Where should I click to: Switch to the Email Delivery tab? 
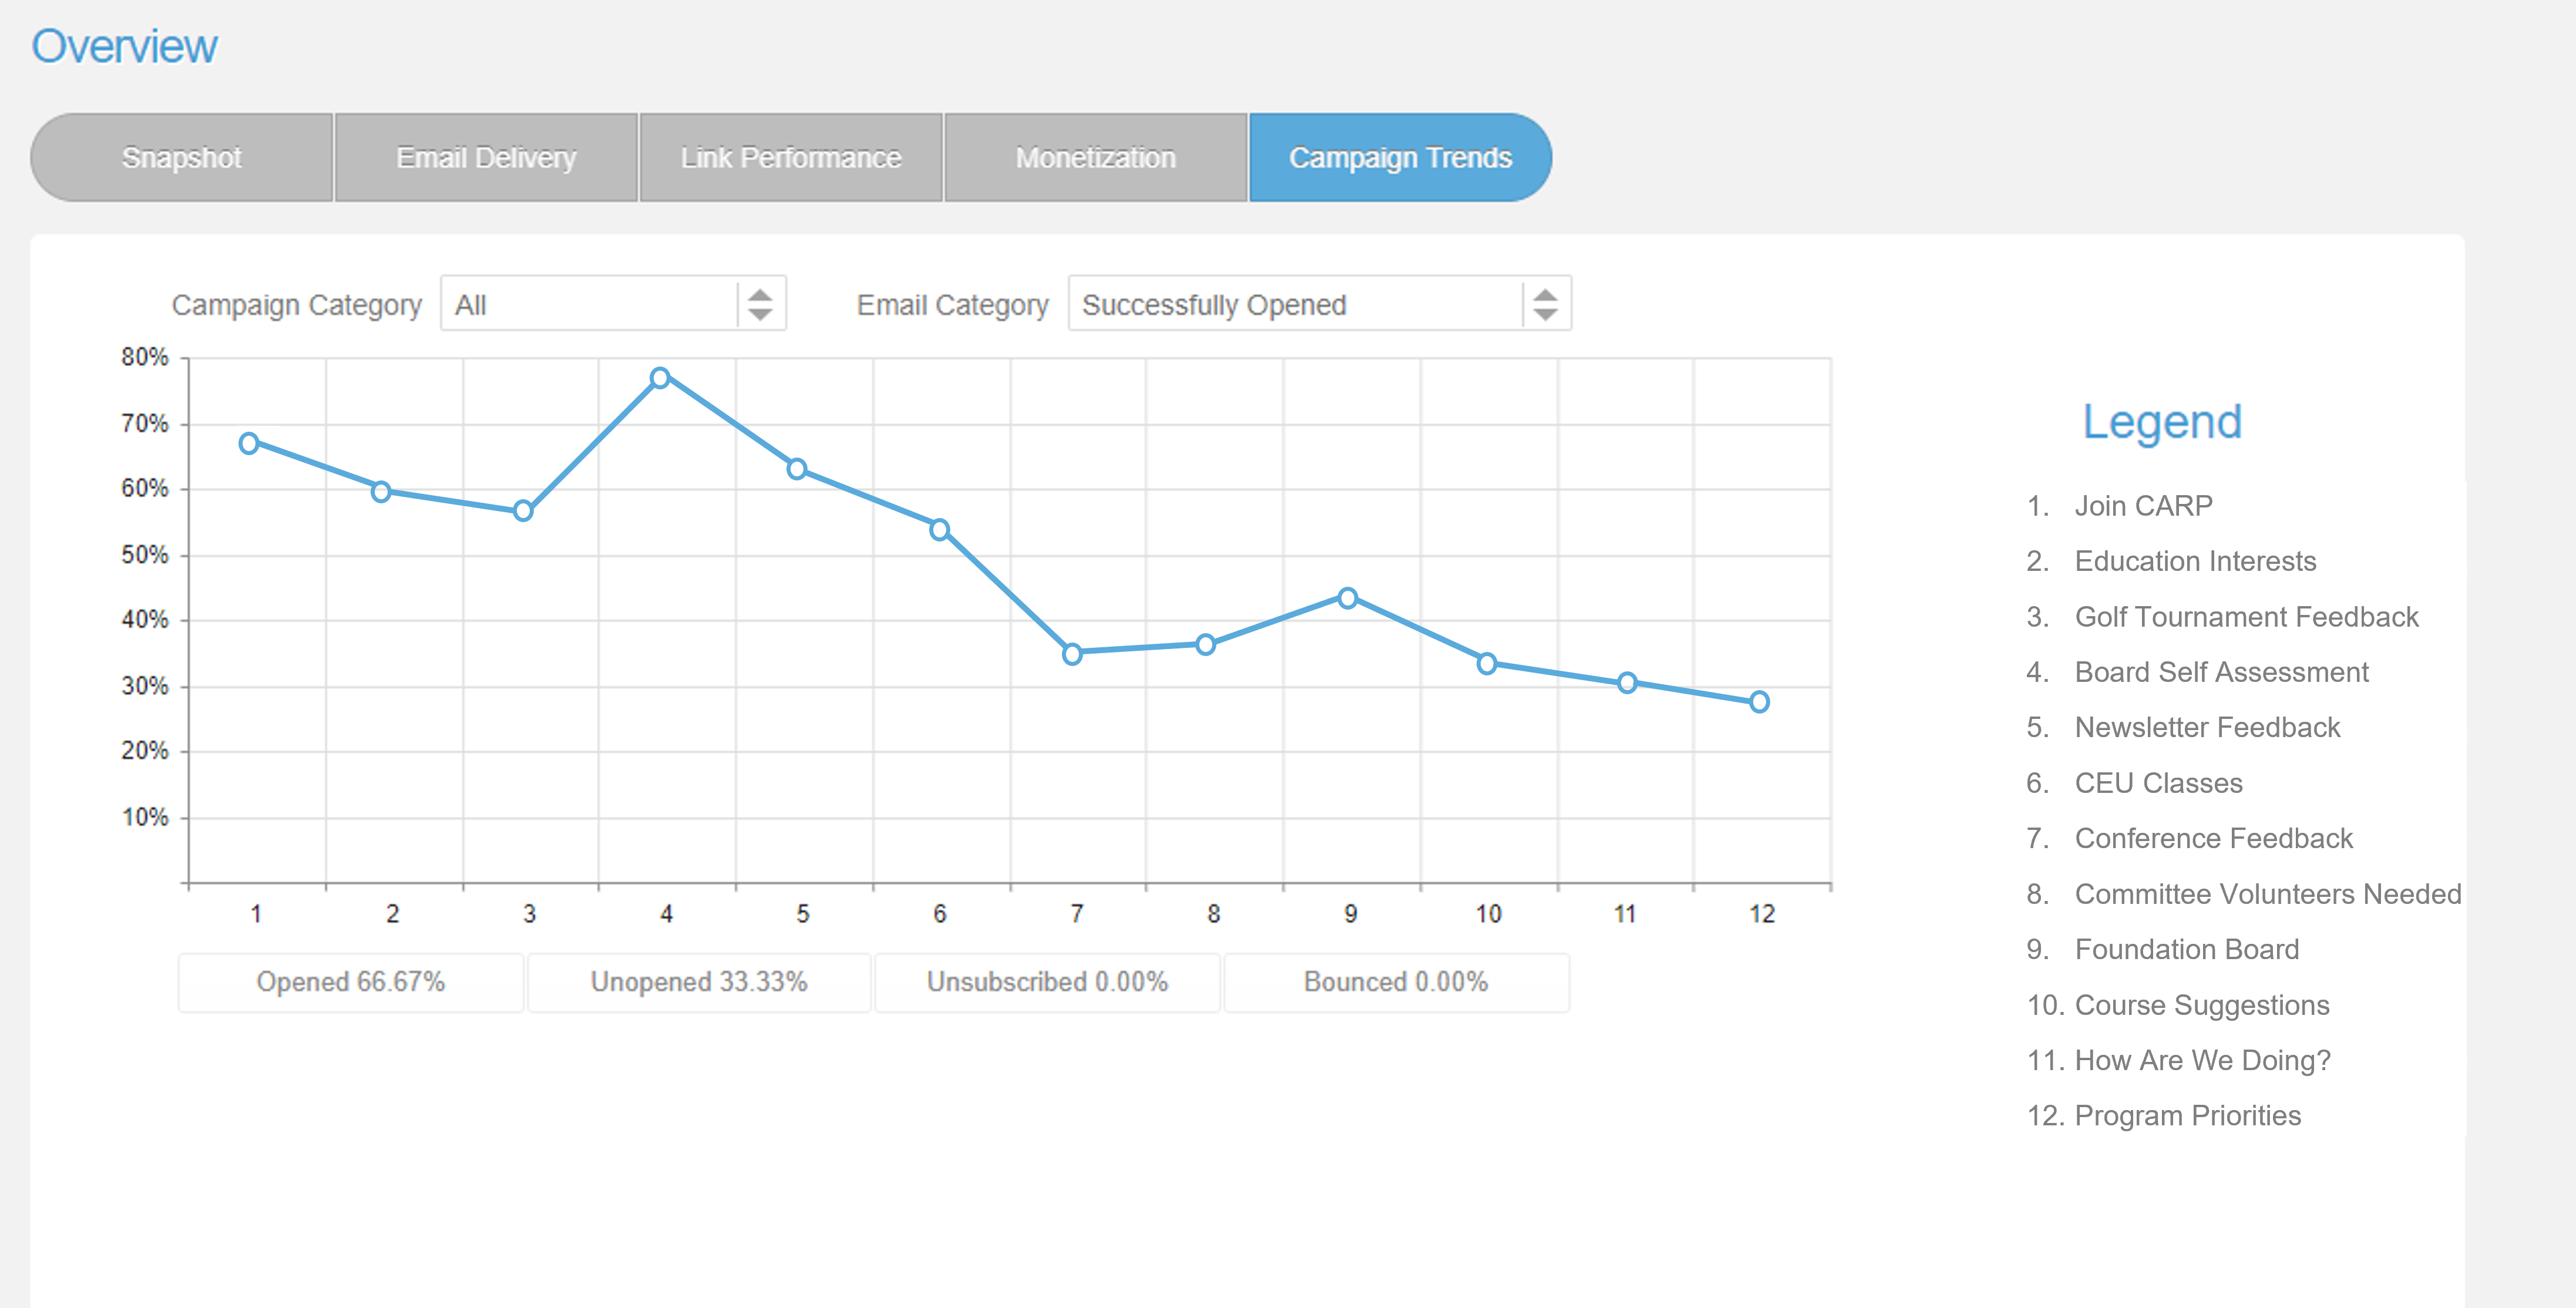(486, 158)
